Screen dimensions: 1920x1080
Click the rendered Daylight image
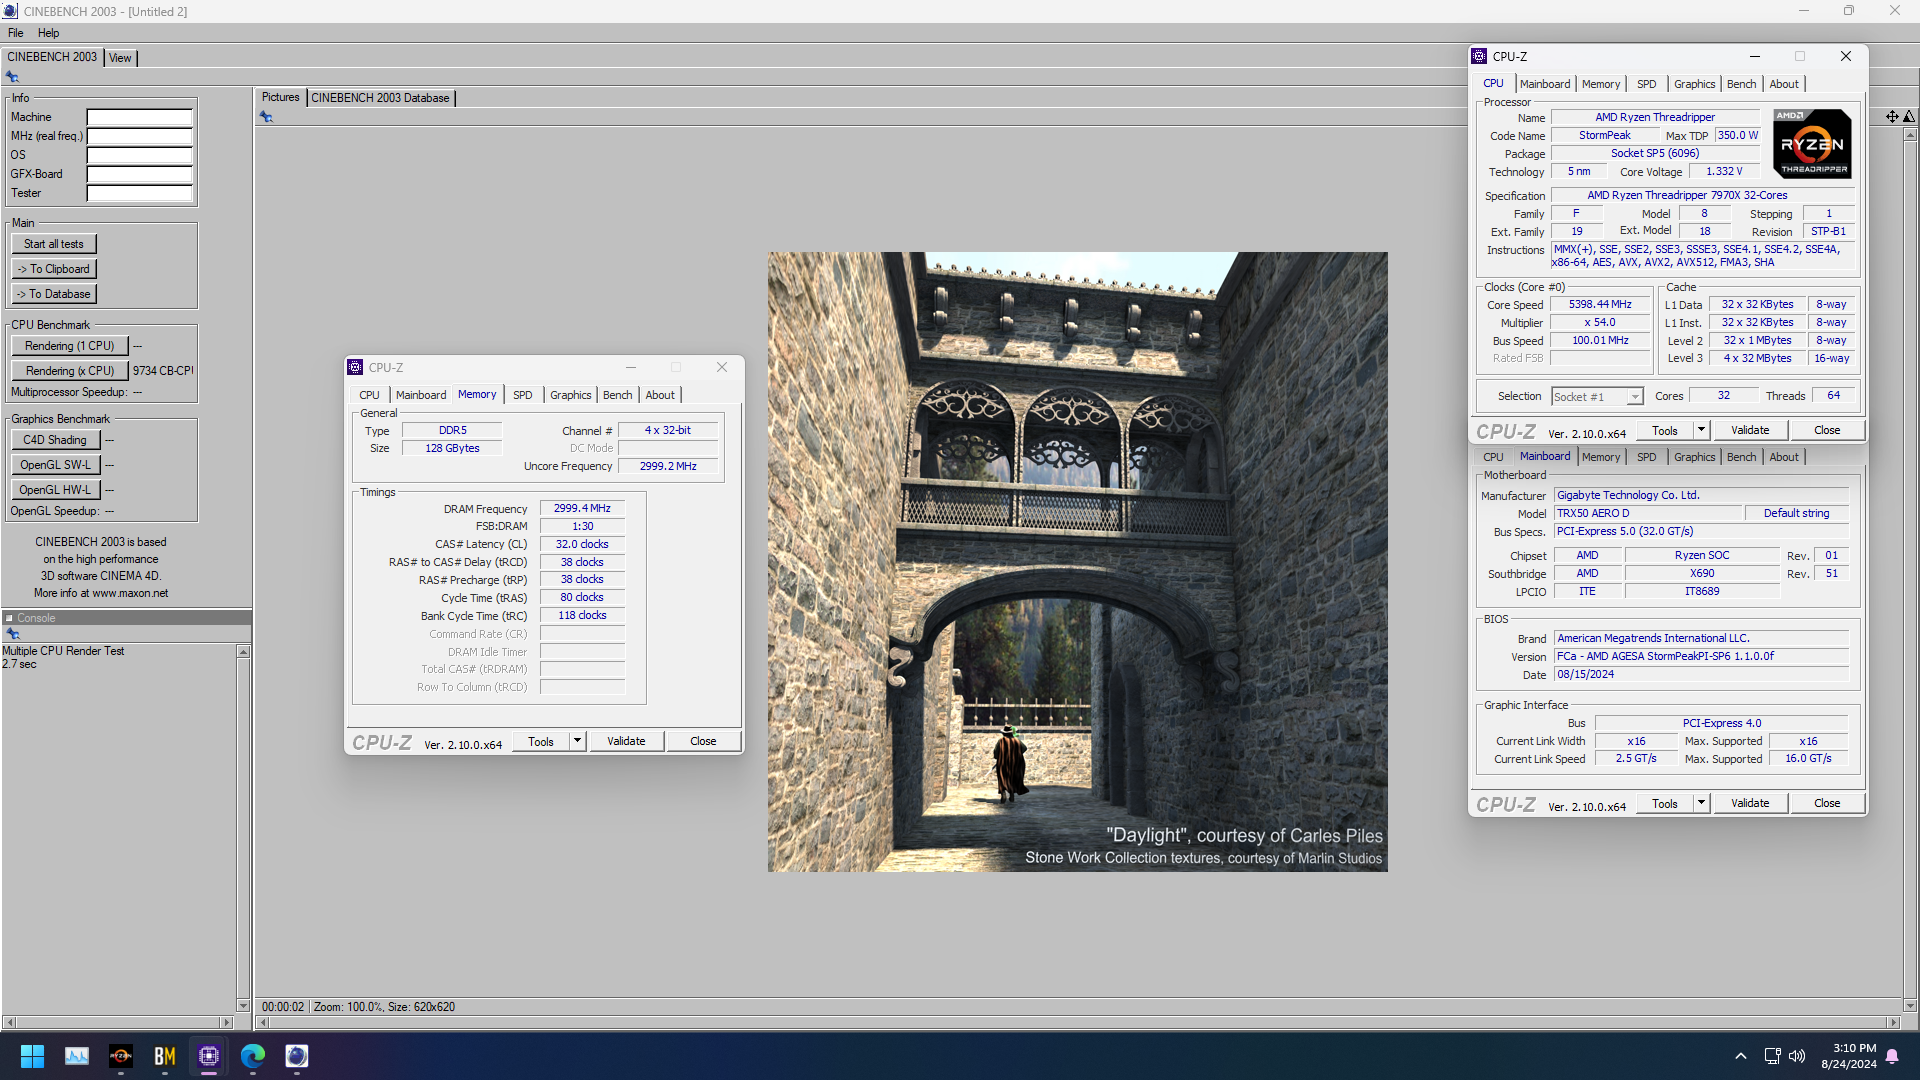pos(1077,561)
